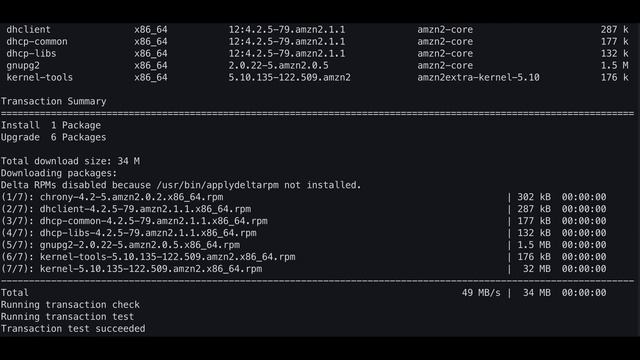The image size is (640, 360).
Task: Click the chrony-4.2-5 rpm download line
Action: pyautogui.click(x=304, y=197)
